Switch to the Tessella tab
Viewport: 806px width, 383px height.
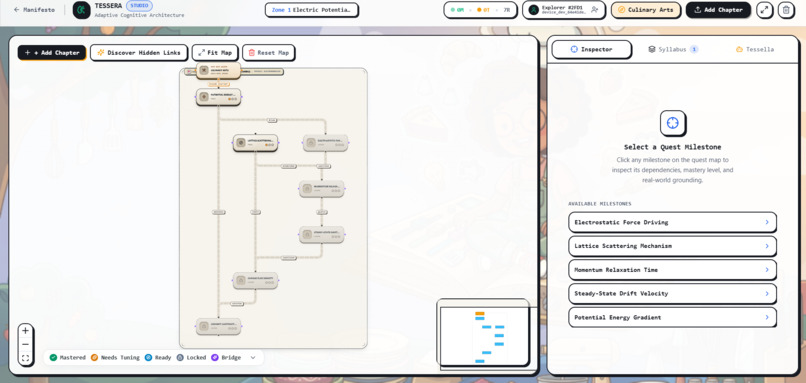755,49
